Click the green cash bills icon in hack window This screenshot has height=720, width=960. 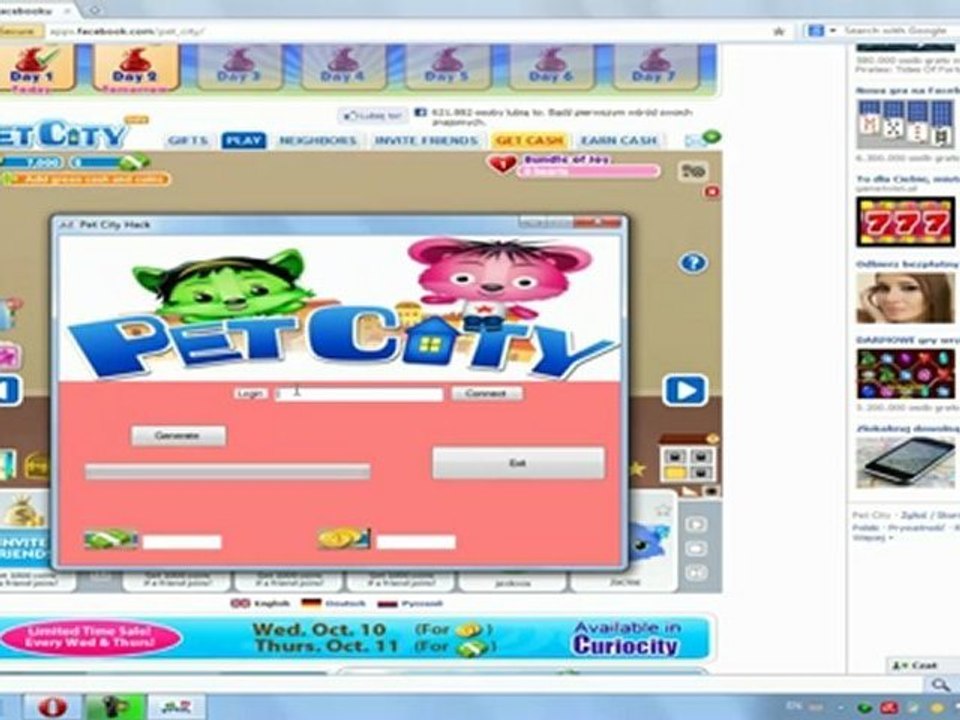point(110,539)
